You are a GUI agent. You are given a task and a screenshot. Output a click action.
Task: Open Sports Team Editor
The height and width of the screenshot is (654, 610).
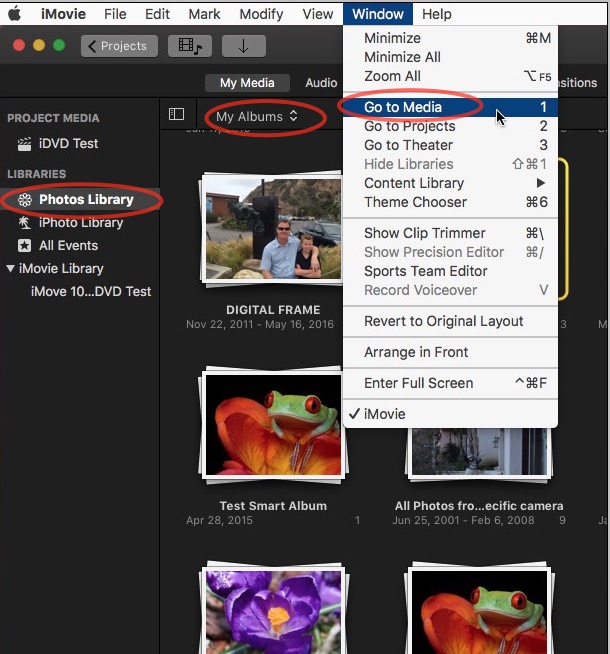[450, 271]
